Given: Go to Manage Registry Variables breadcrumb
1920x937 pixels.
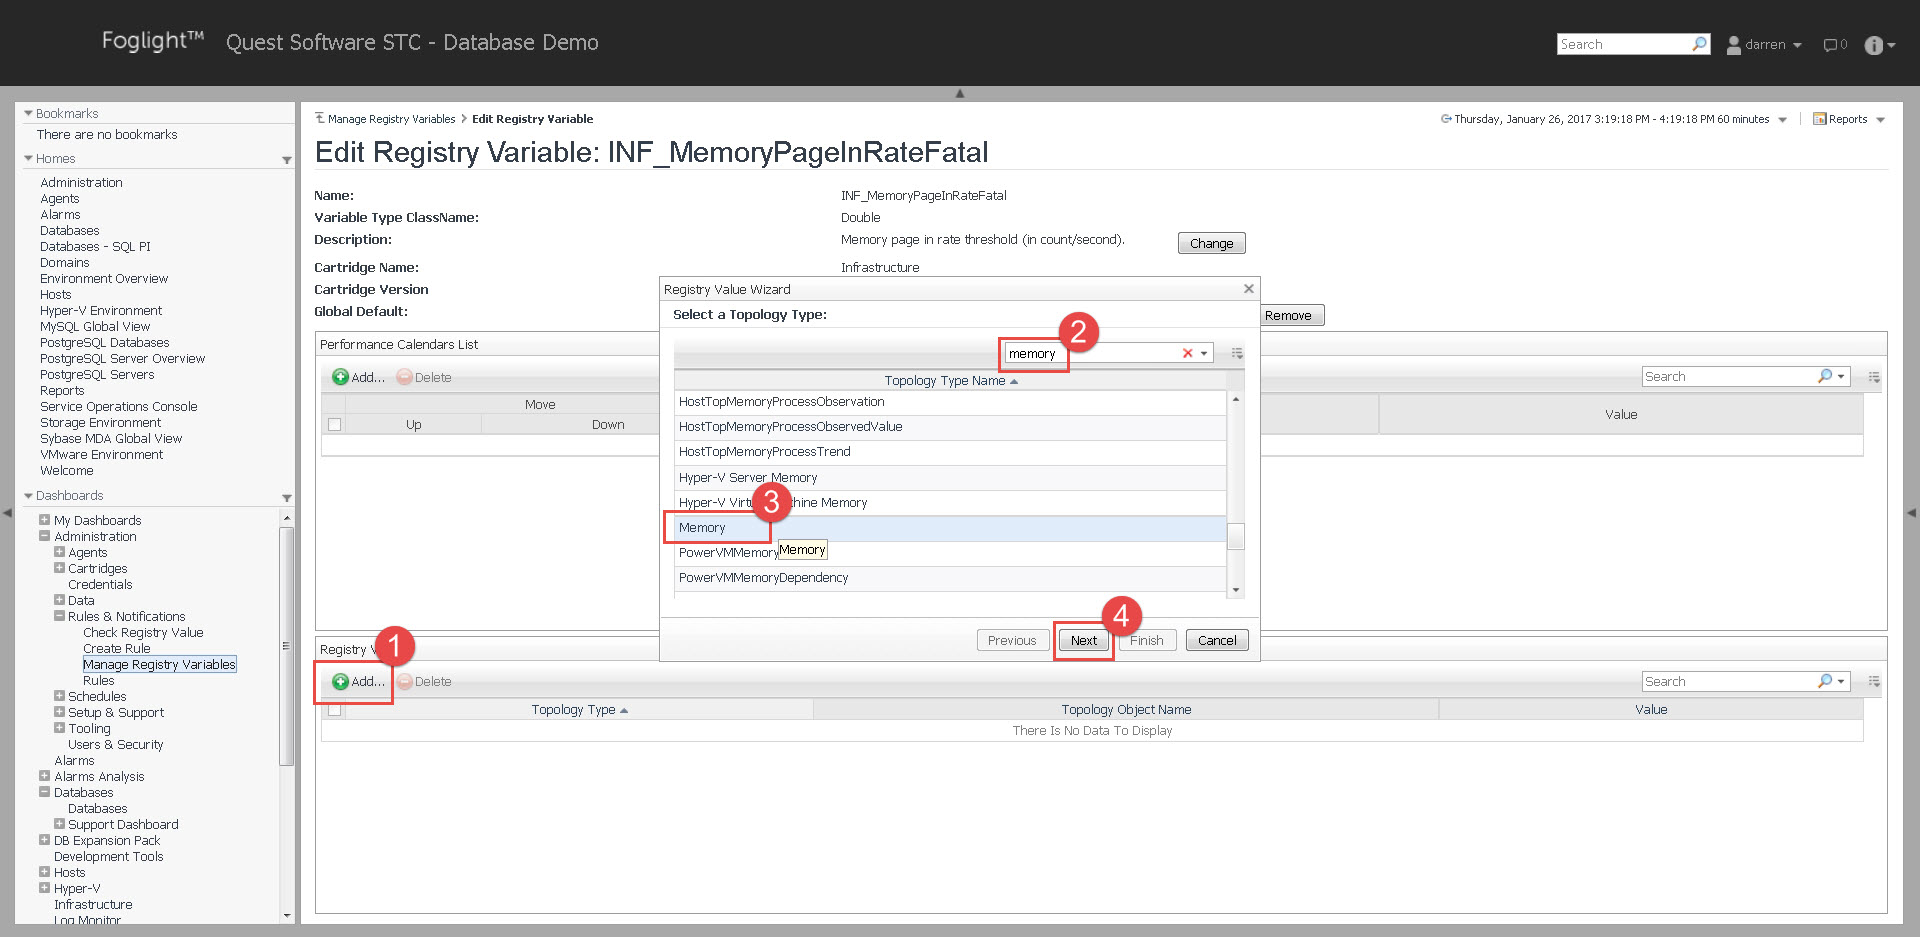Looking at the screenshot, I should (391, 119).
